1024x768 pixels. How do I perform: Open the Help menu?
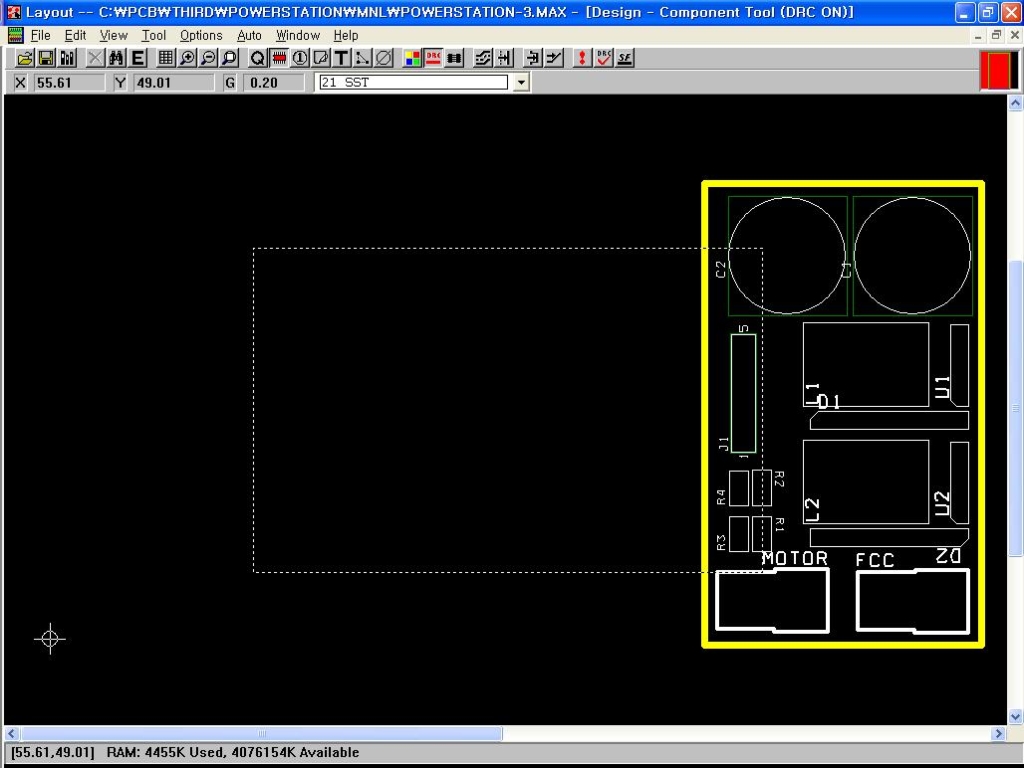point(345,35)
